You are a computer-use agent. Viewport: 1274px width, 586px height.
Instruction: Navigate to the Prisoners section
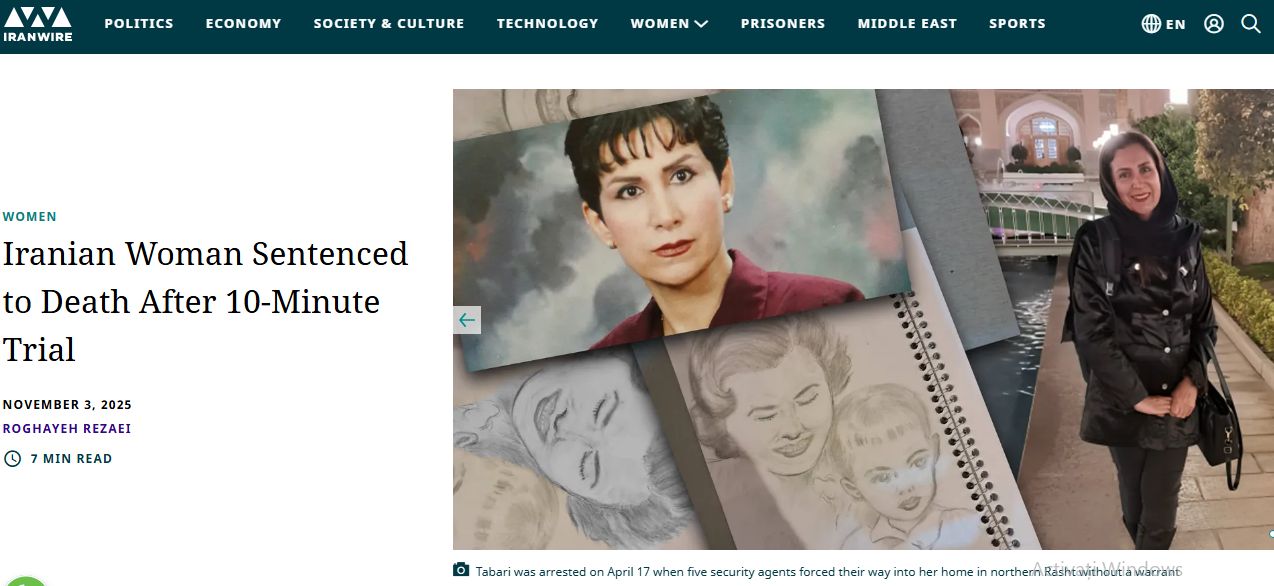pos(783,23)
